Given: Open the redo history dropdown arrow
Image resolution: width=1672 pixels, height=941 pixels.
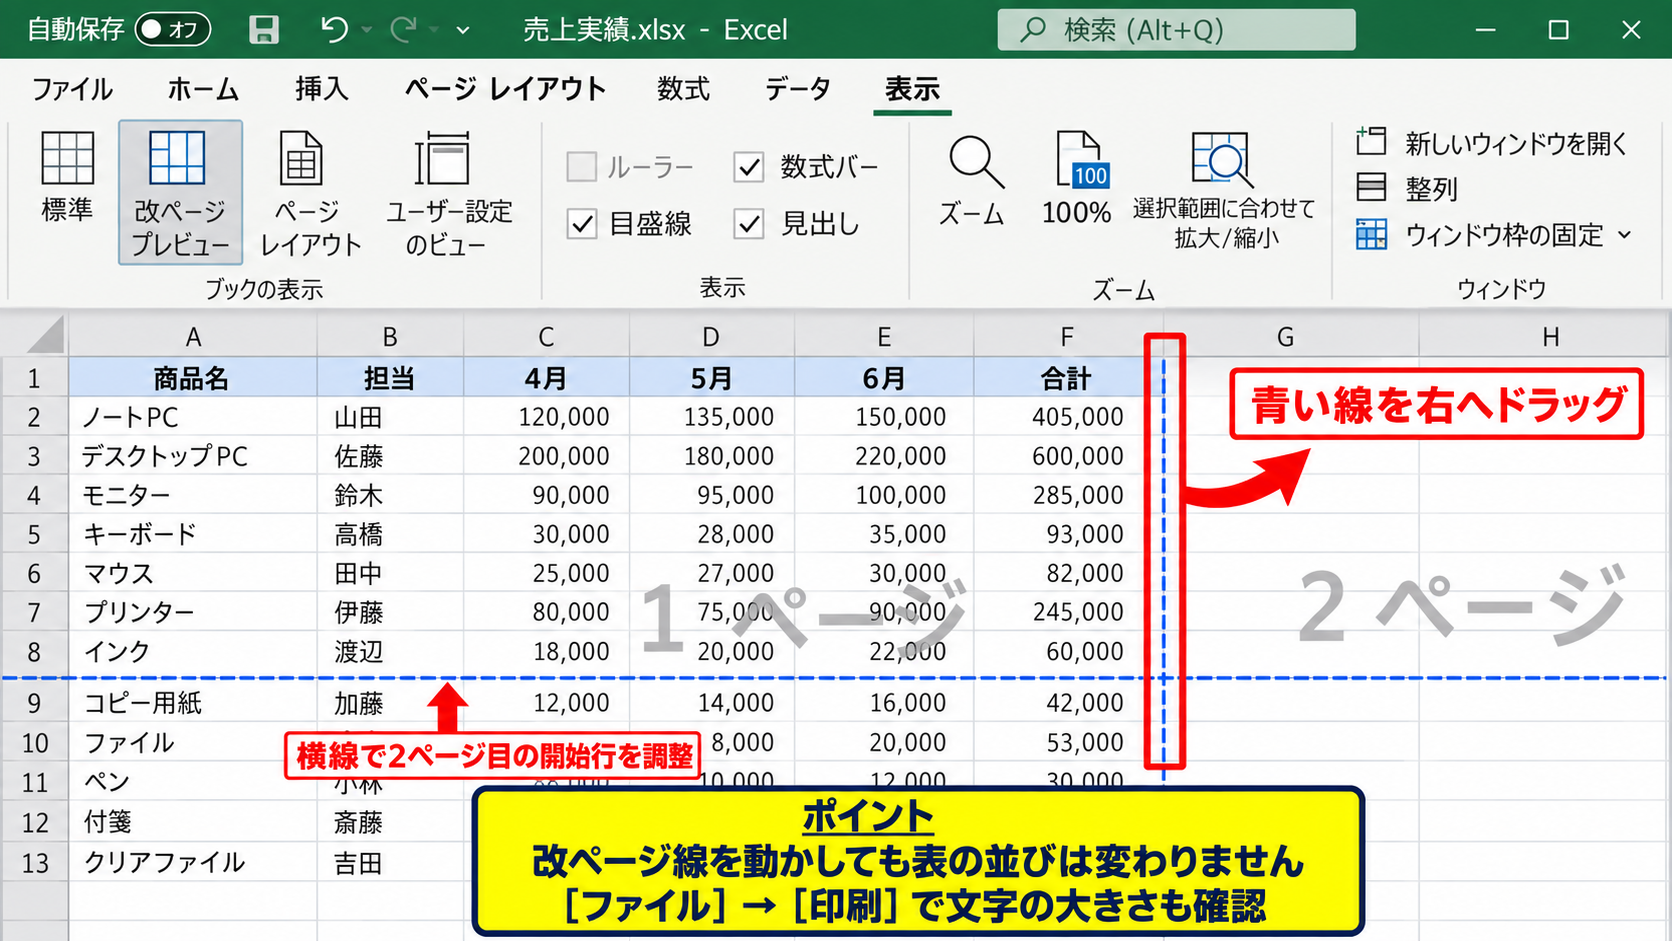Looking at the screenshot, I should 433,30.
